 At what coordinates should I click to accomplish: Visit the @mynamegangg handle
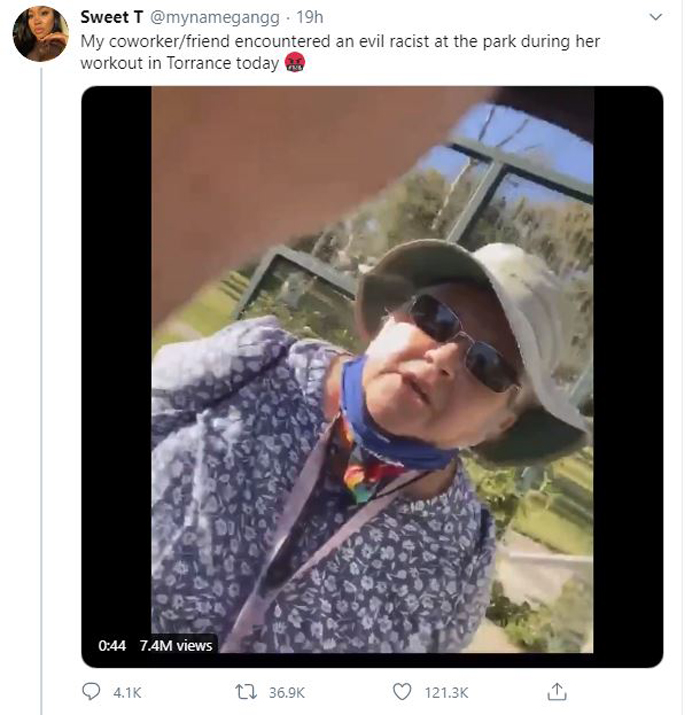point(214,17)
